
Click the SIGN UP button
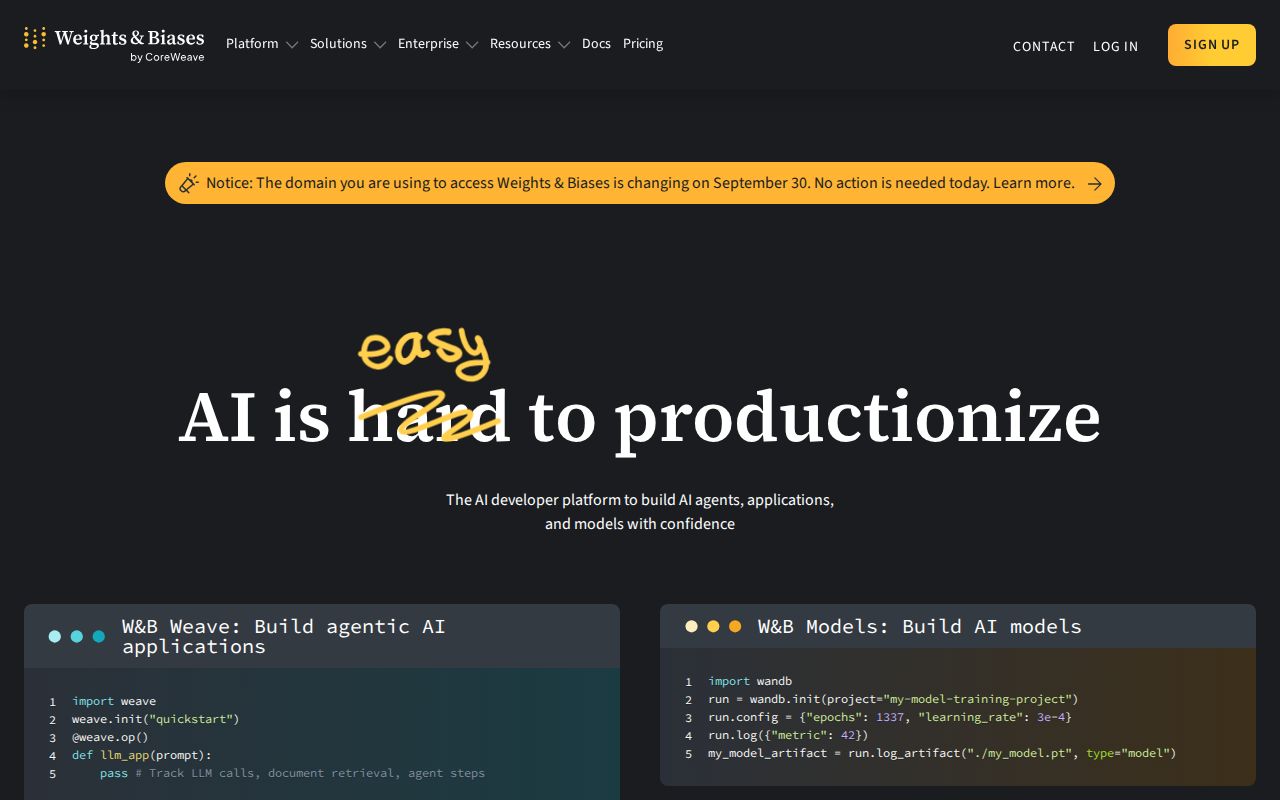click(x=1212, y=45)
